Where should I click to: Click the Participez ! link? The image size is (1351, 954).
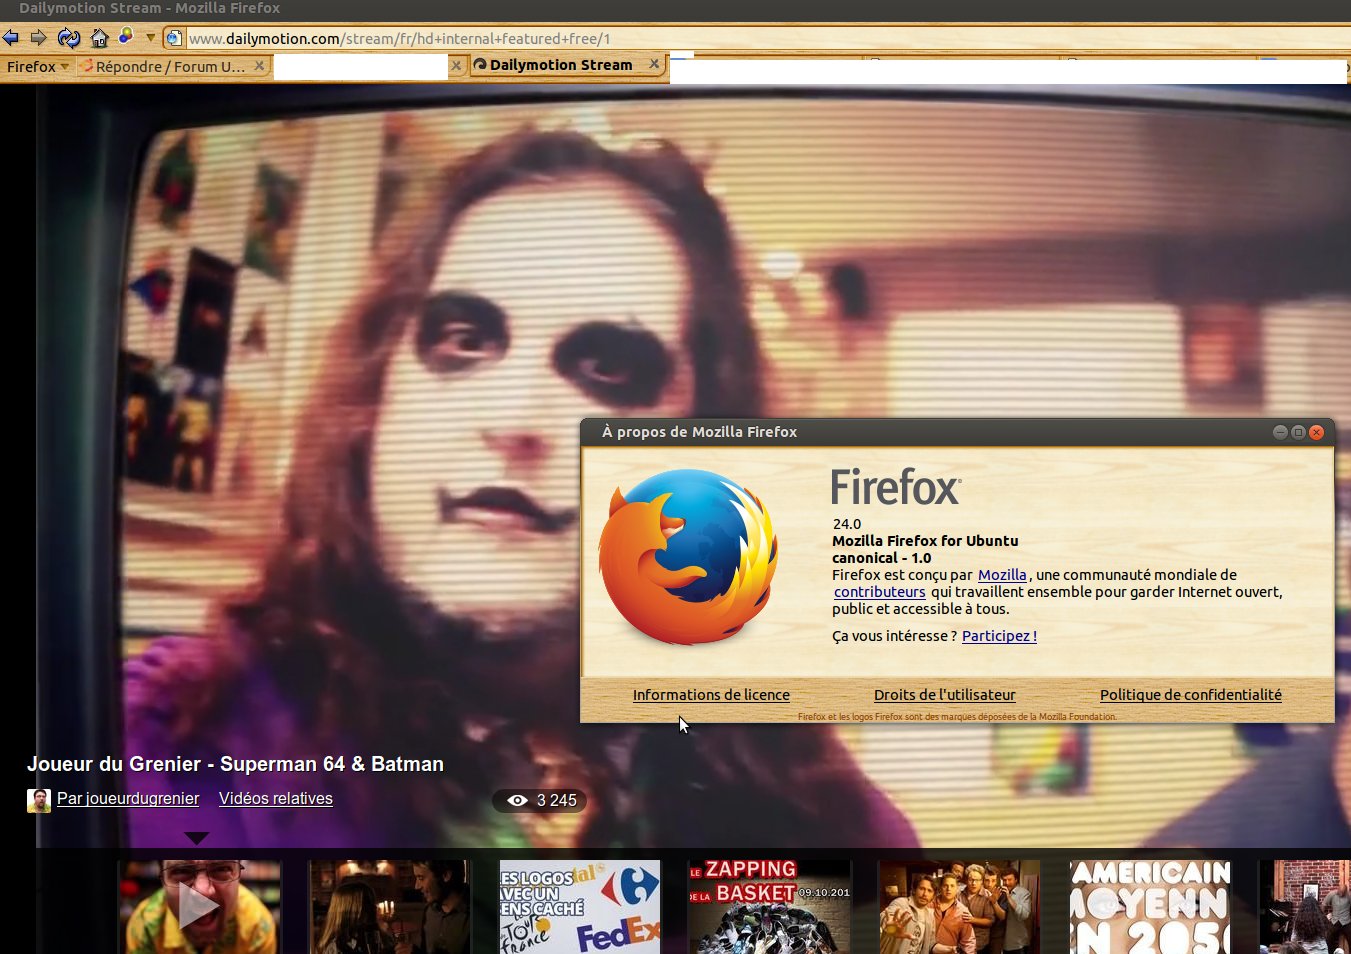(999, 636)
